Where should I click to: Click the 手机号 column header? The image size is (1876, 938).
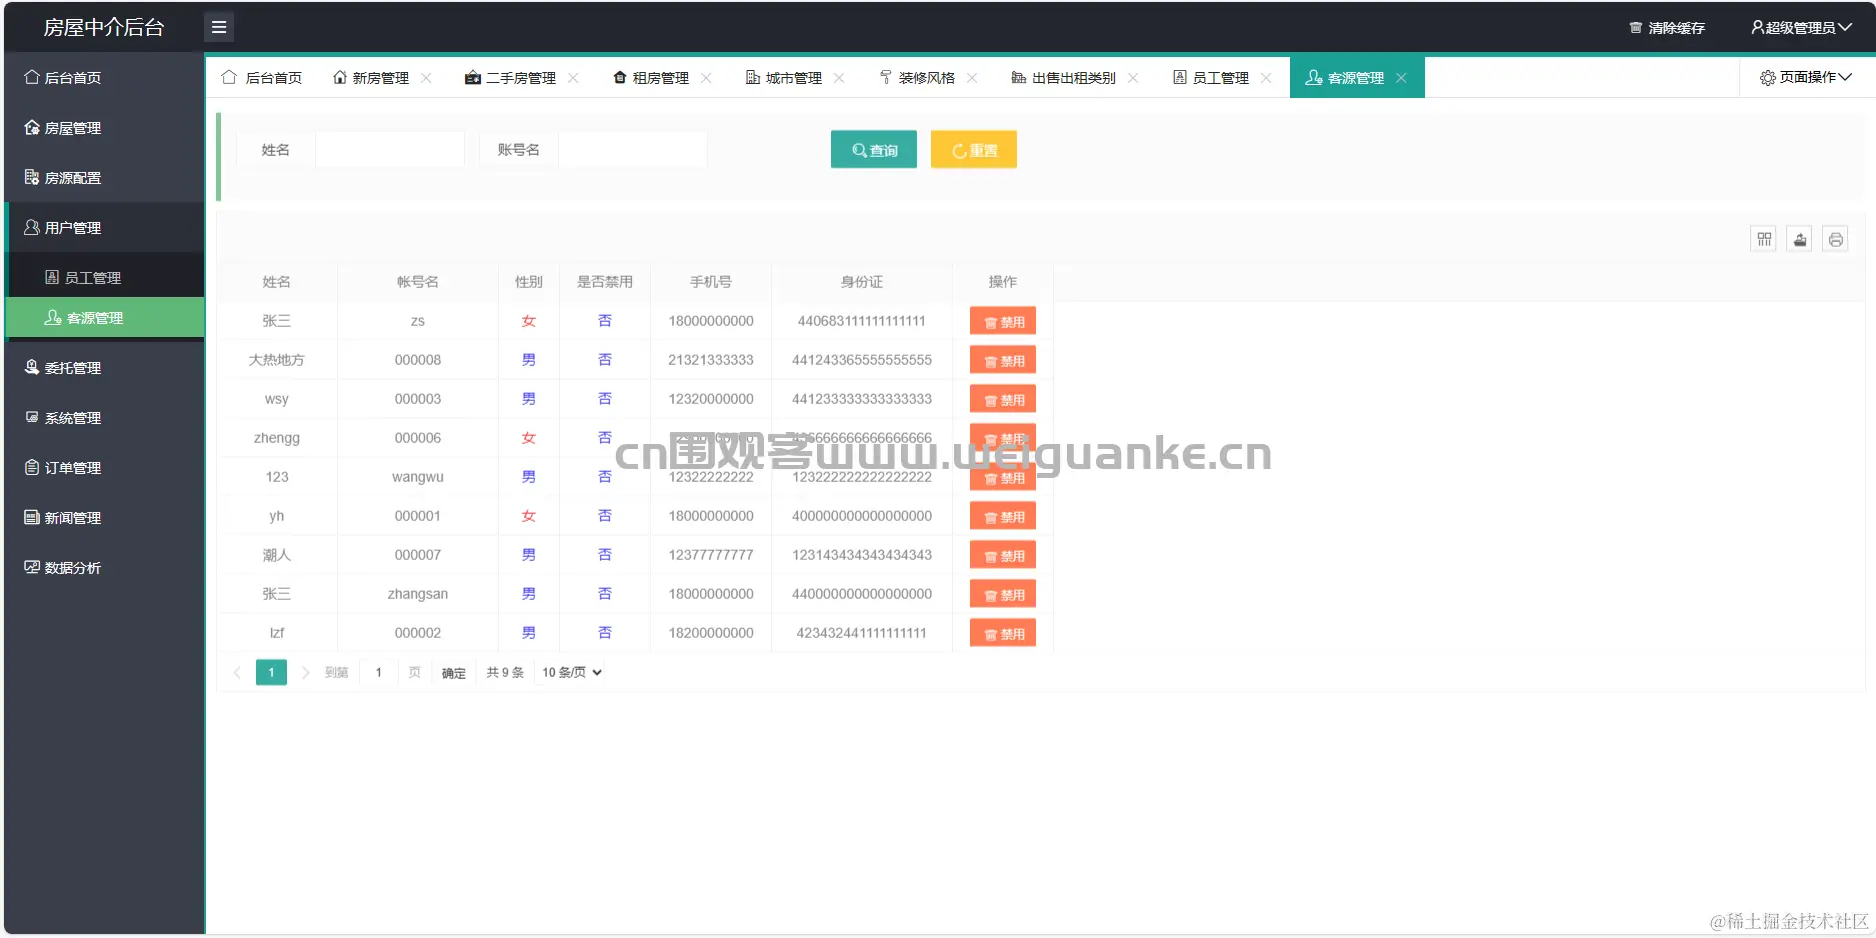coord(711,282)
